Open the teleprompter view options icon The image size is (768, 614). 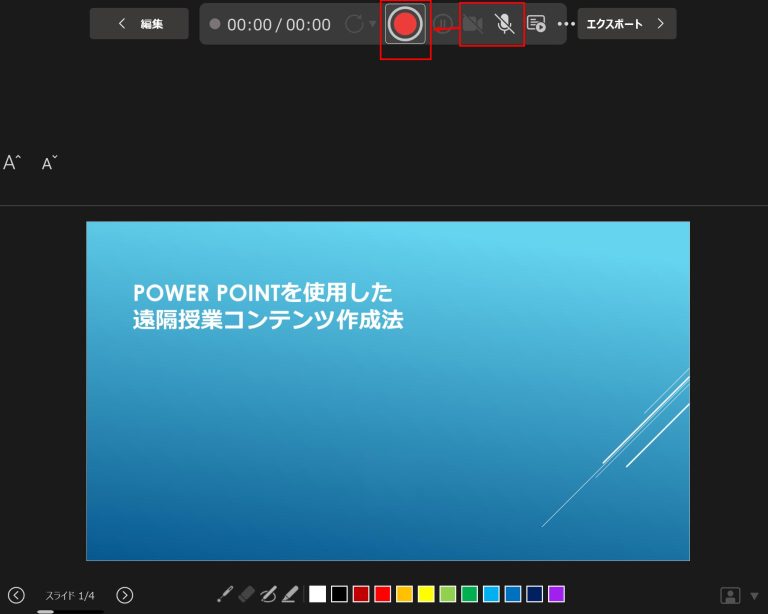(536, 24)
